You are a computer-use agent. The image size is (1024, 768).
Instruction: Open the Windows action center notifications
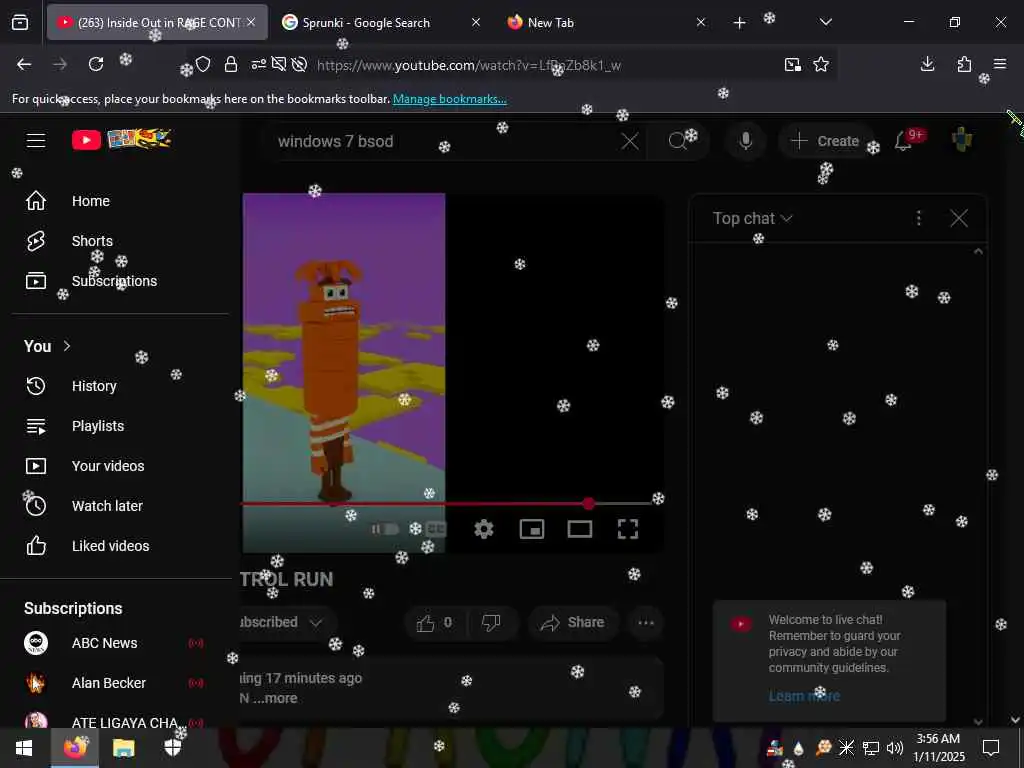pyautogui.click(x=991, y=748)
